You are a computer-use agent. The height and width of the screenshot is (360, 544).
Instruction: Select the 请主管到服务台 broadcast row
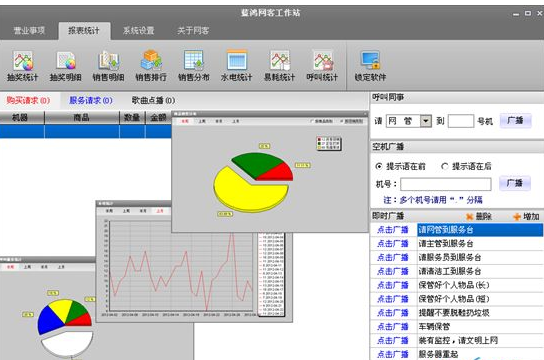pos(480,244)
